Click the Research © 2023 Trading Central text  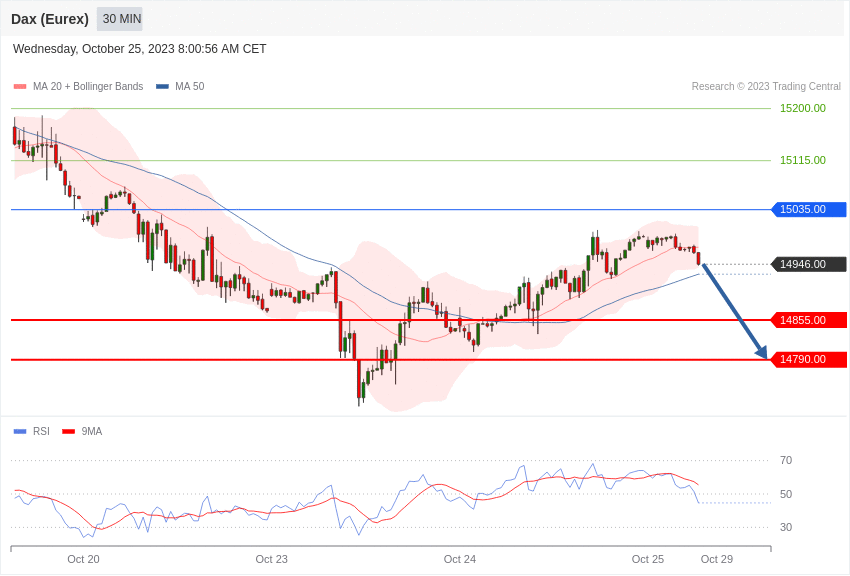point(766,87)
